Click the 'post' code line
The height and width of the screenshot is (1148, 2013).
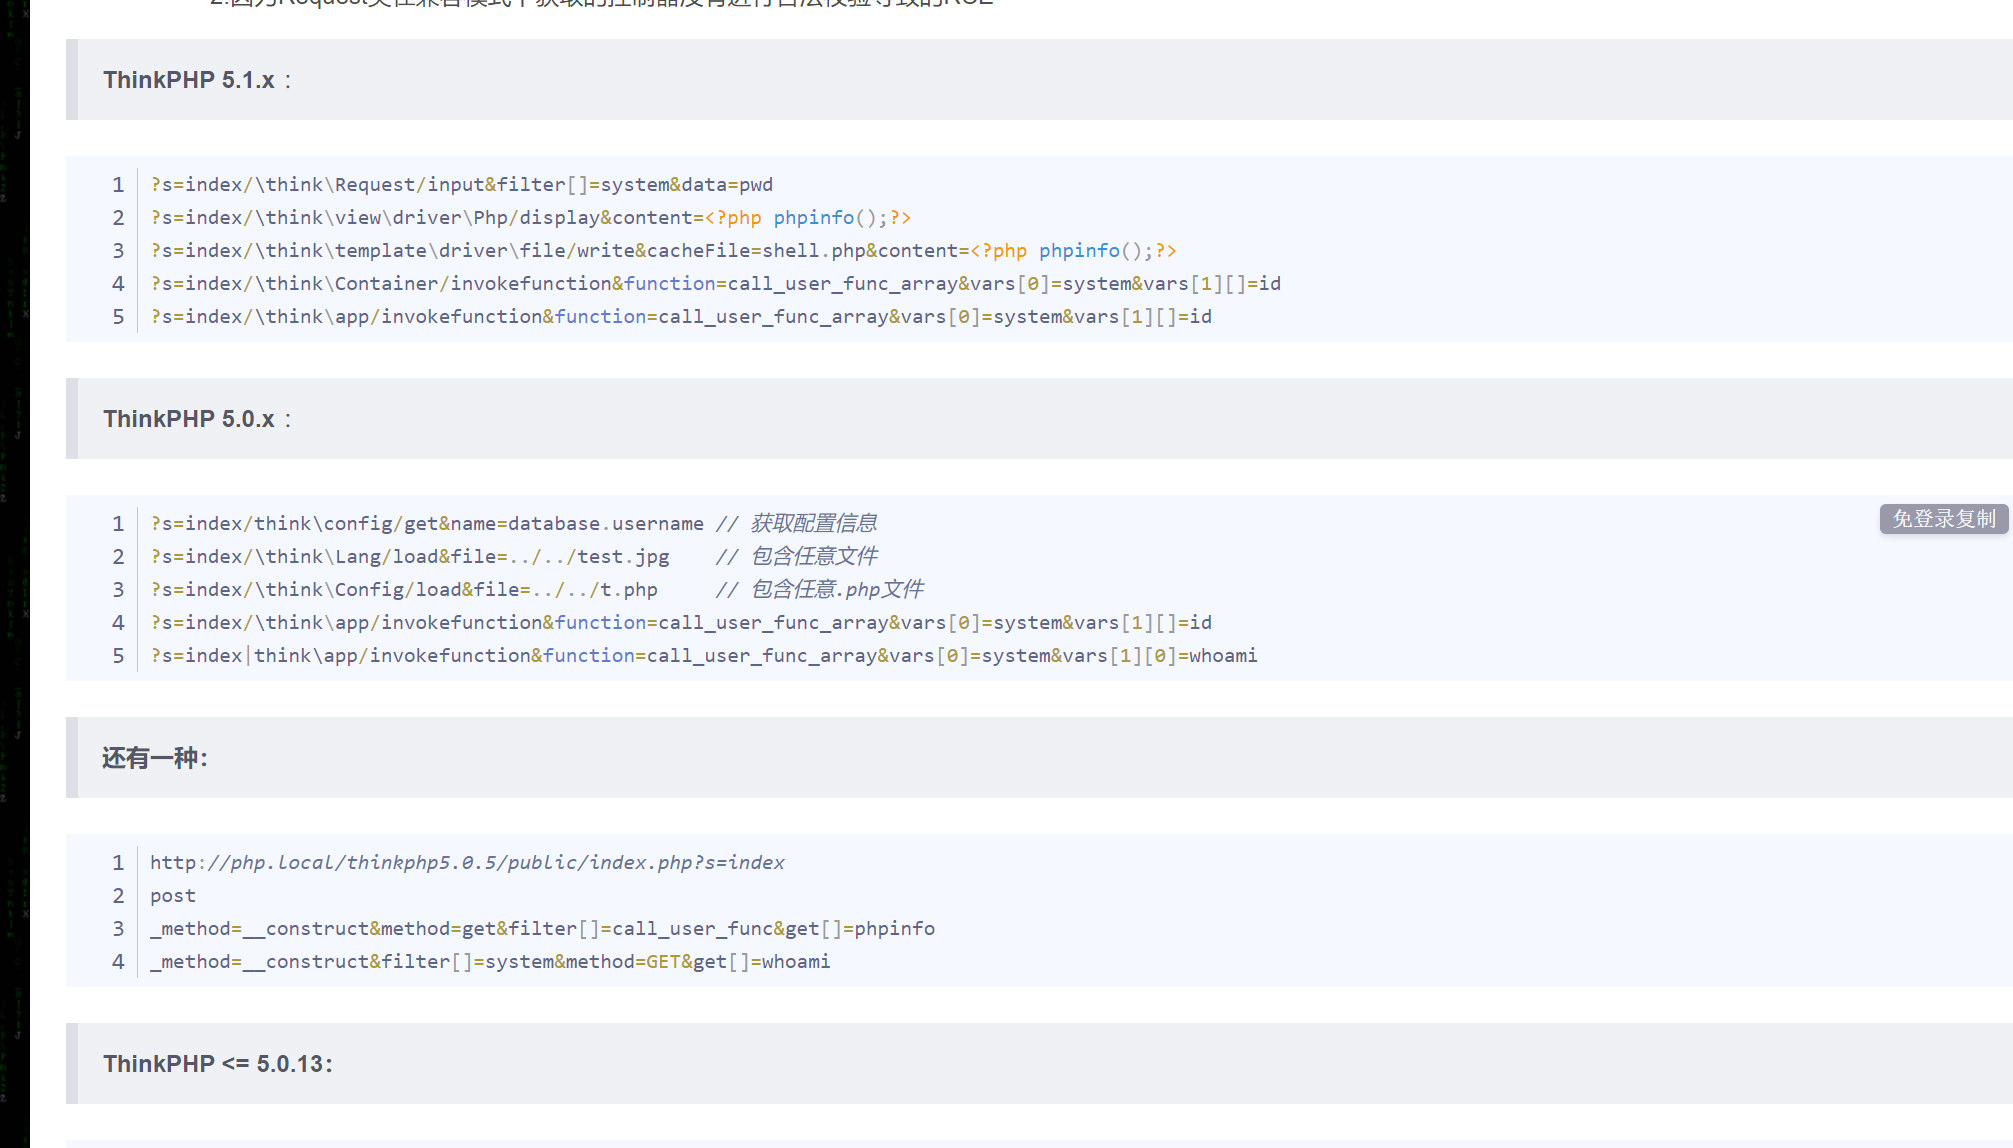point(173,896)
